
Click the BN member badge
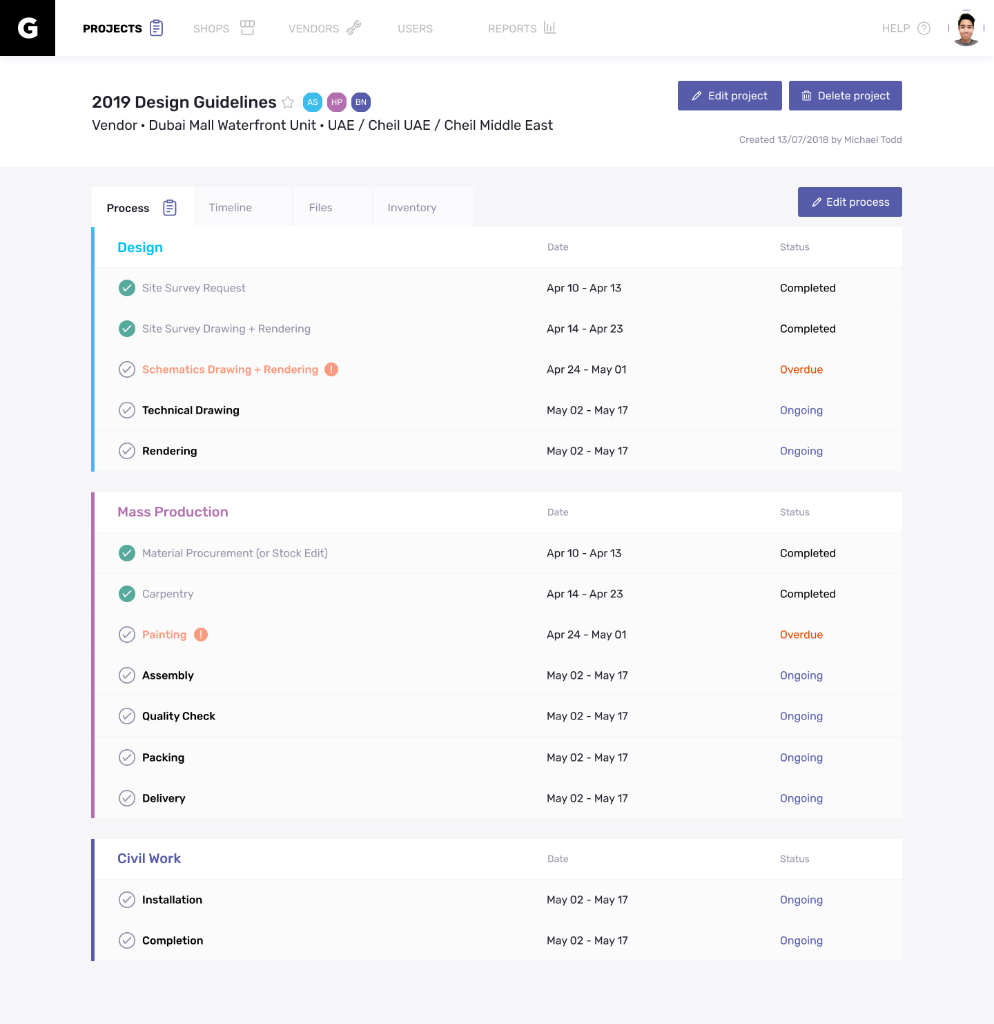(x=361, y=102)
